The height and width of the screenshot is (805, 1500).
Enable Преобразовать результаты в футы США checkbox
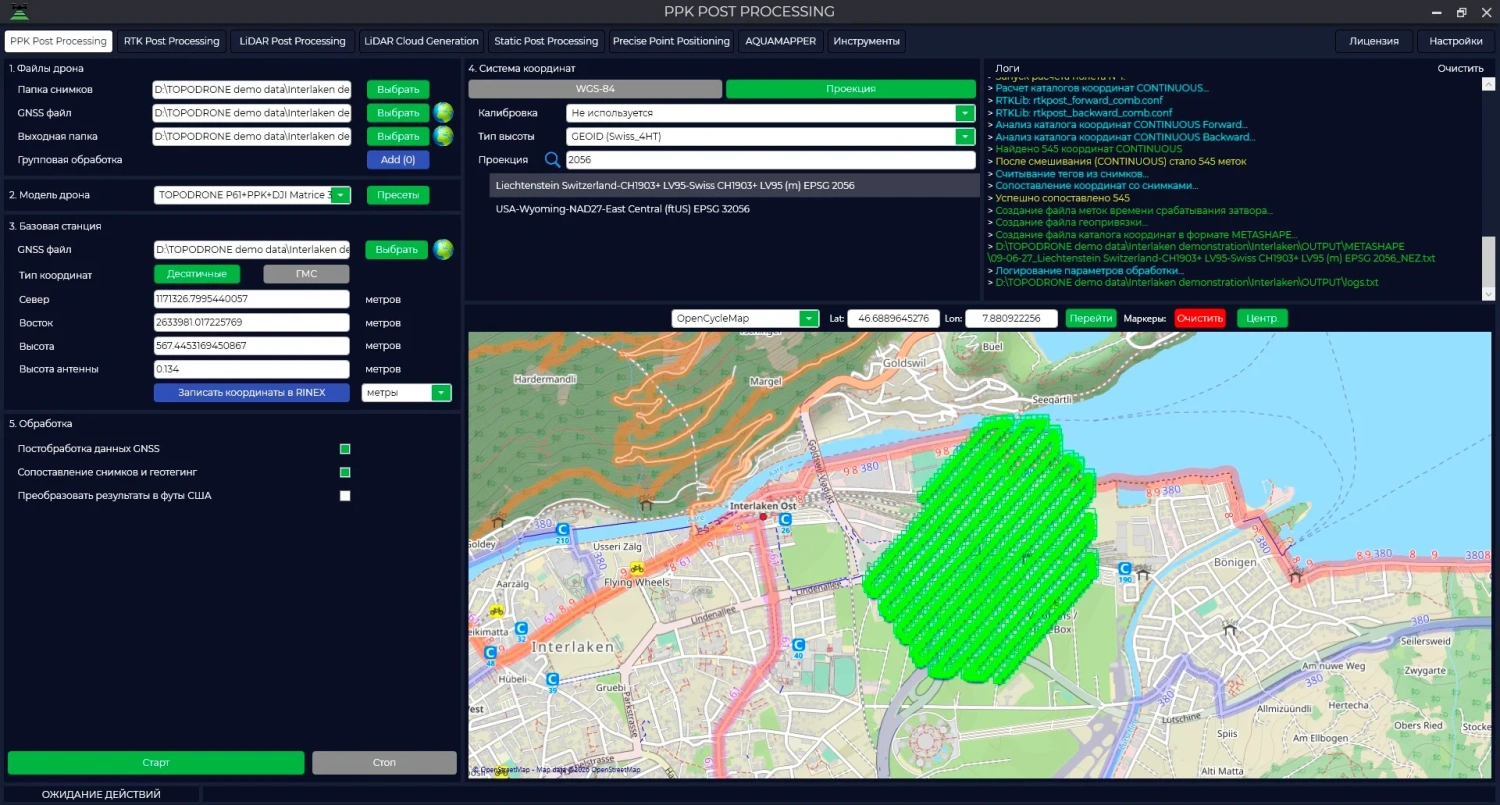(345, 496)
